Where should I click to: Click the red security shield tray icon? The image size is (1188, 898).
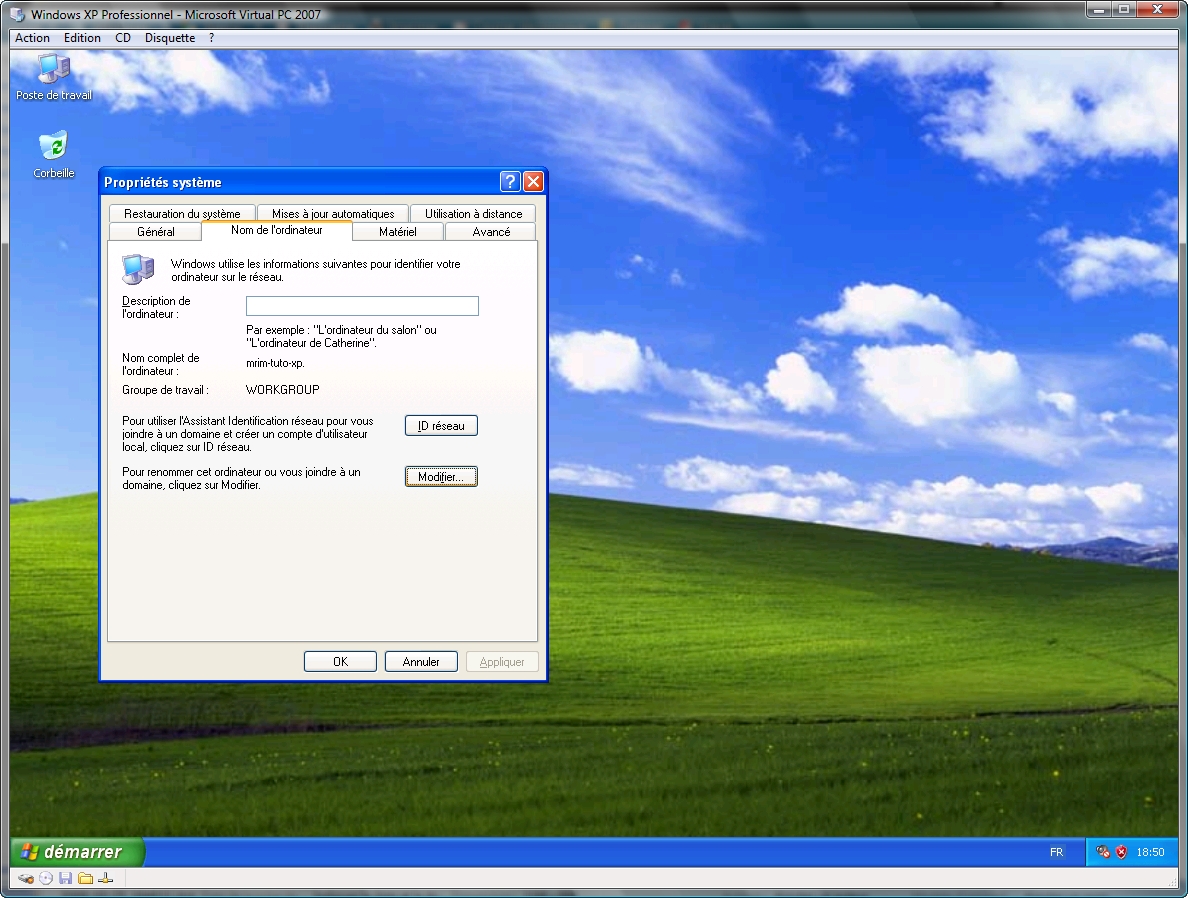coord(1121,852)
